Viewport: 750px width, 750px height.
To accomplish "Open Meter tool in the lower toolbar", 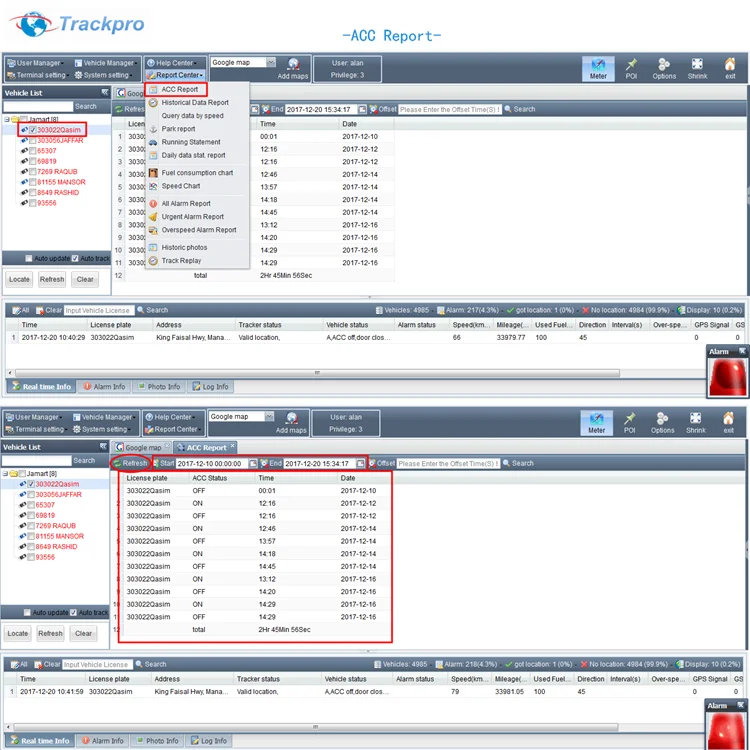I will pyautogui.click(x=596, y=423).
